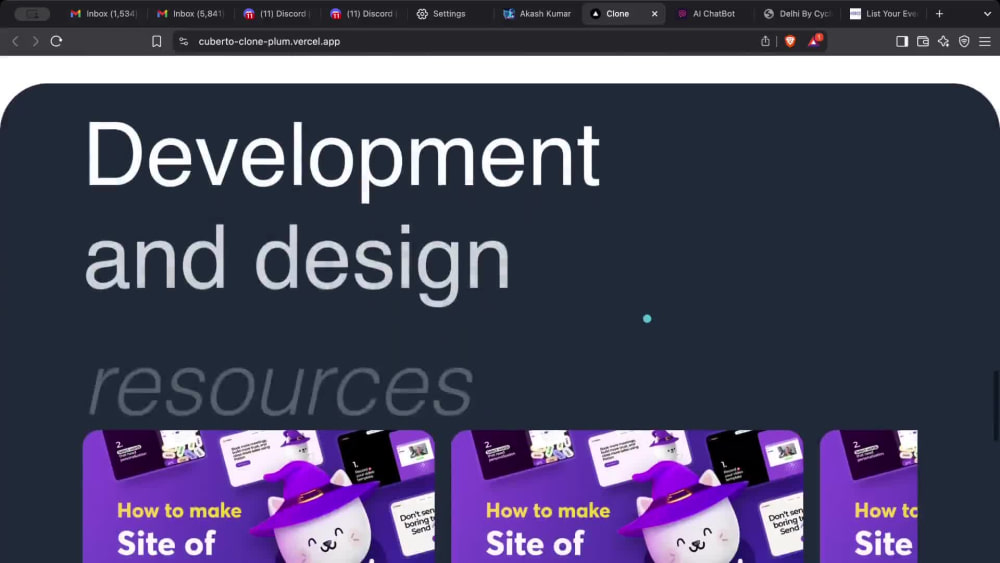Open the second (11) Discord tab
Image resolution: width=1000 pixels, height=563 pixels.
click(x=363, y=13)
